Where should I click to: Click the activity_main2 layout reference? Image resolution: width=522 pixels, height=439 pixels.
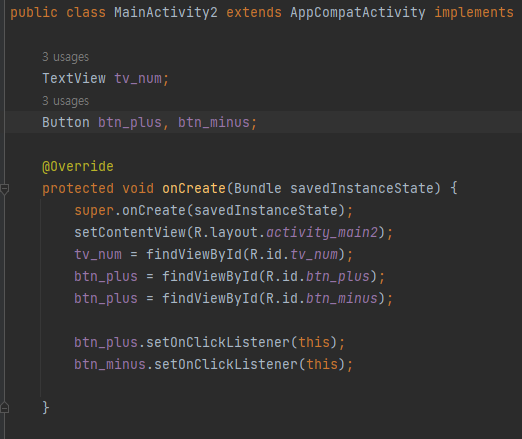pyautogui.click(x=322, y=232)
